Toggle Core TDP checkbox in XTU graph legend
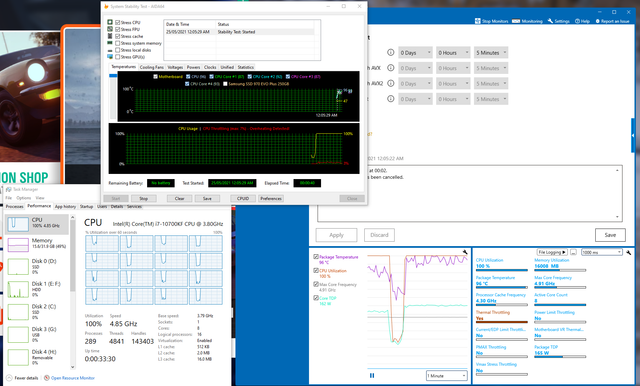 click(316, 298)
